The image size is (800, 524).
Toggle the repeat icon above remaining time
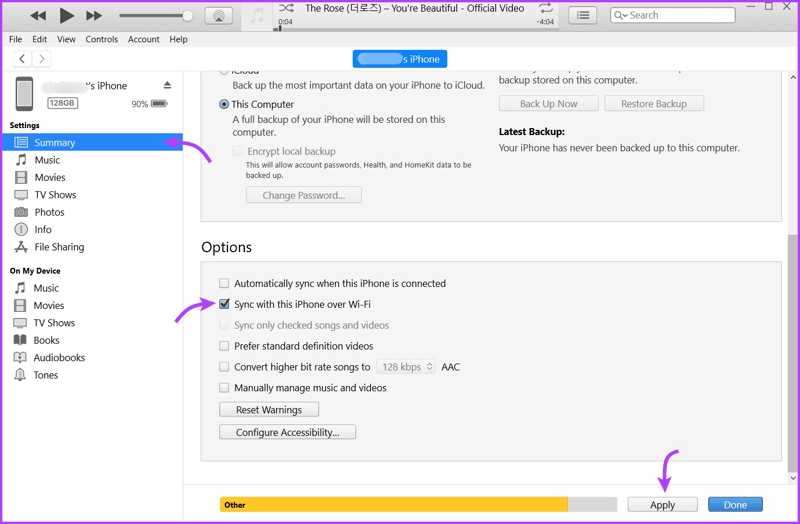pyautogui.click(x=546, y=8)
